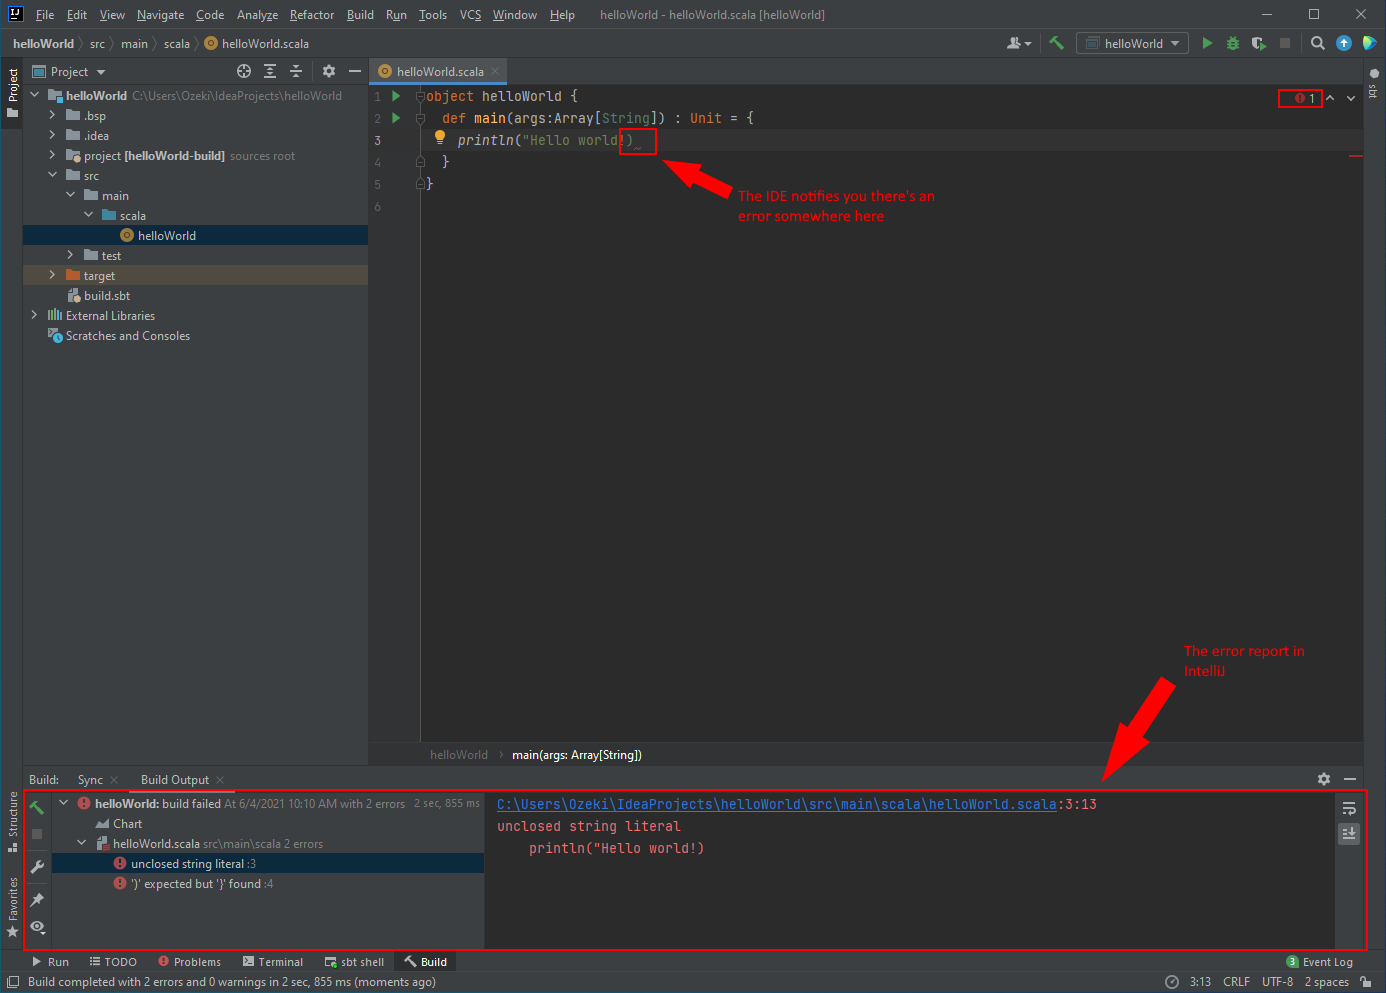Open the sbt shell tool window
1386x993 pixels.
[354, 962]
